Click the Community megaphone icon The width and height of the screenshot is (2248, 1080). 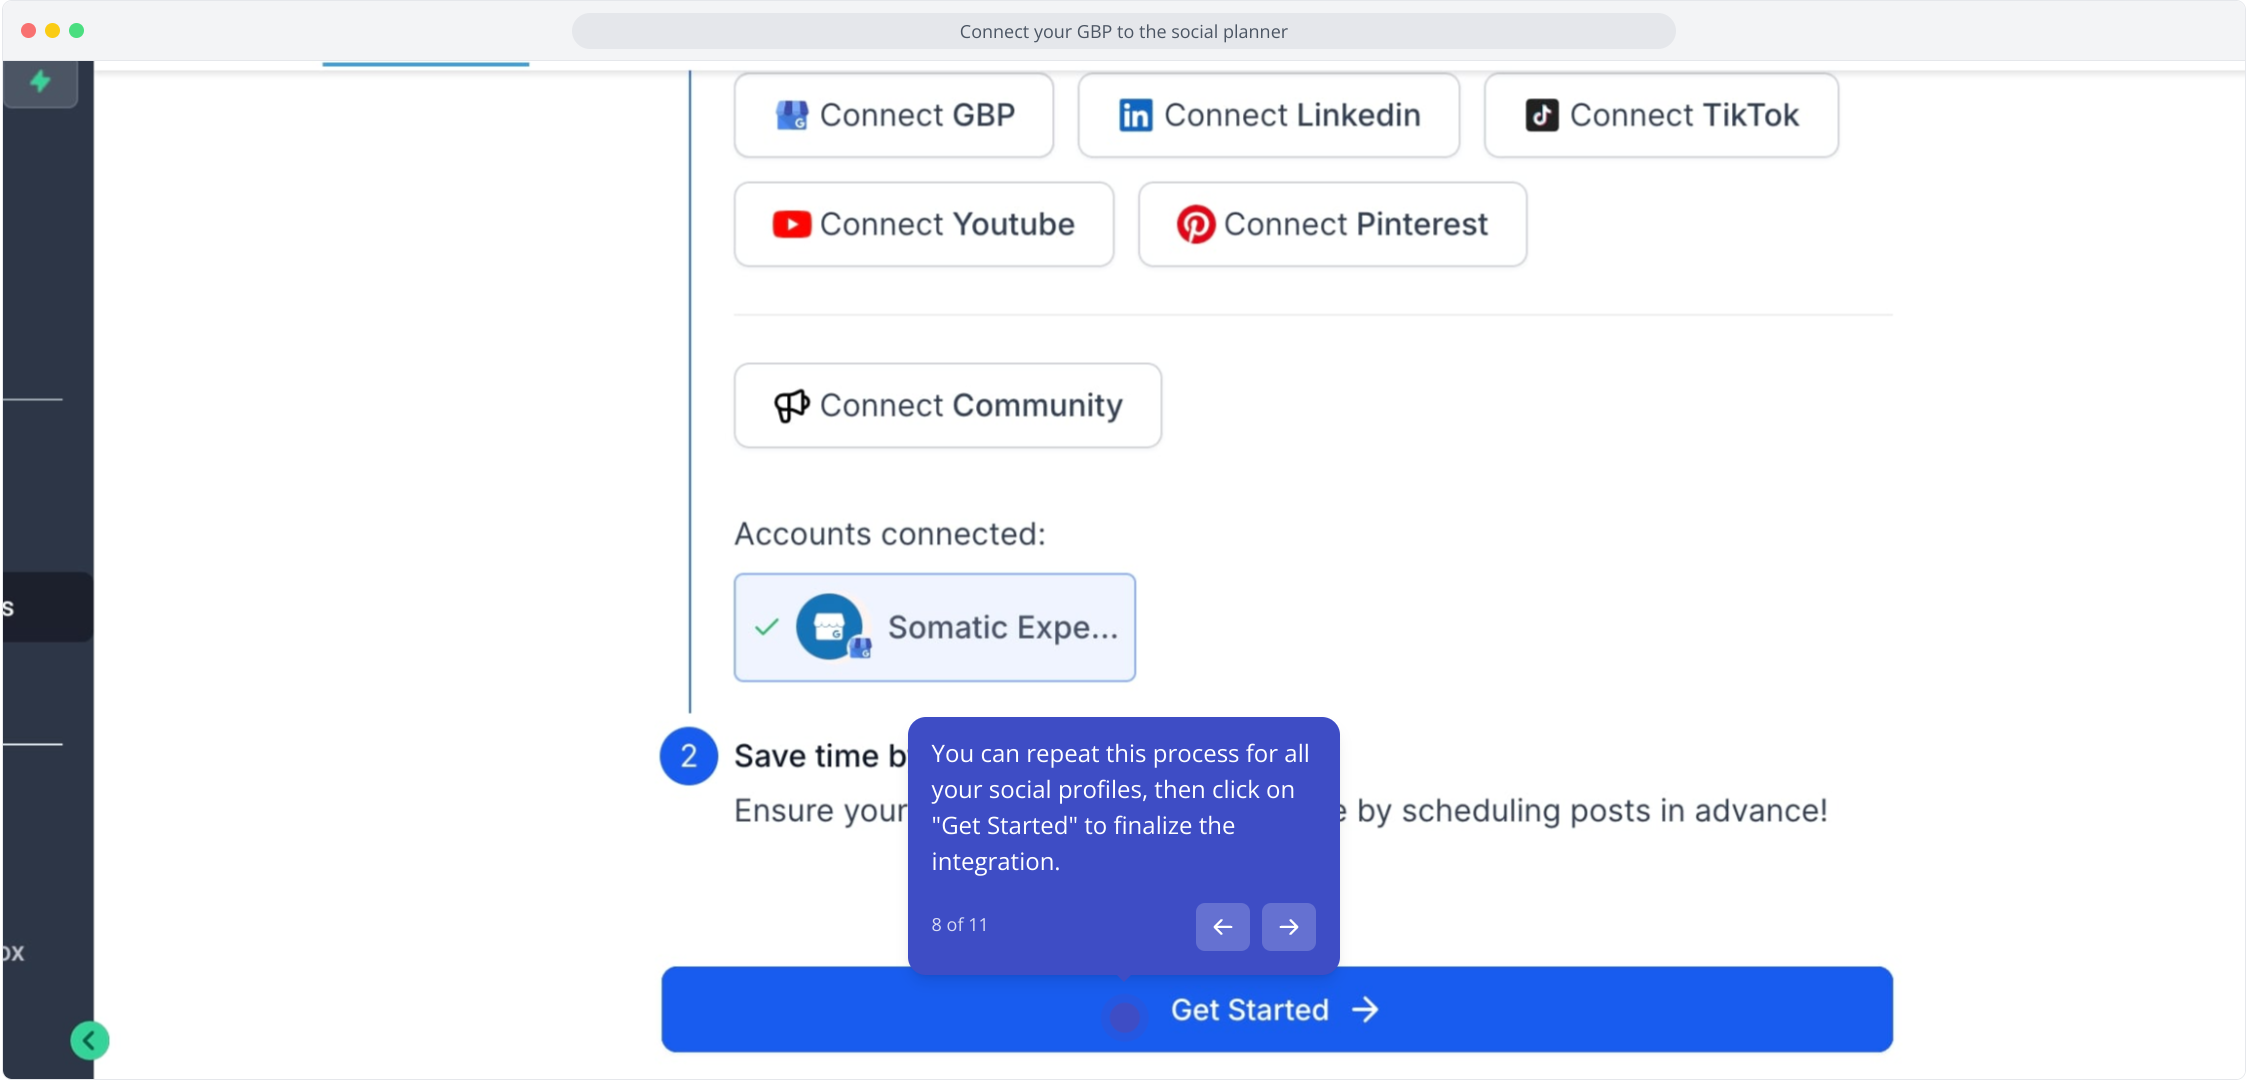tap(792, 405)
